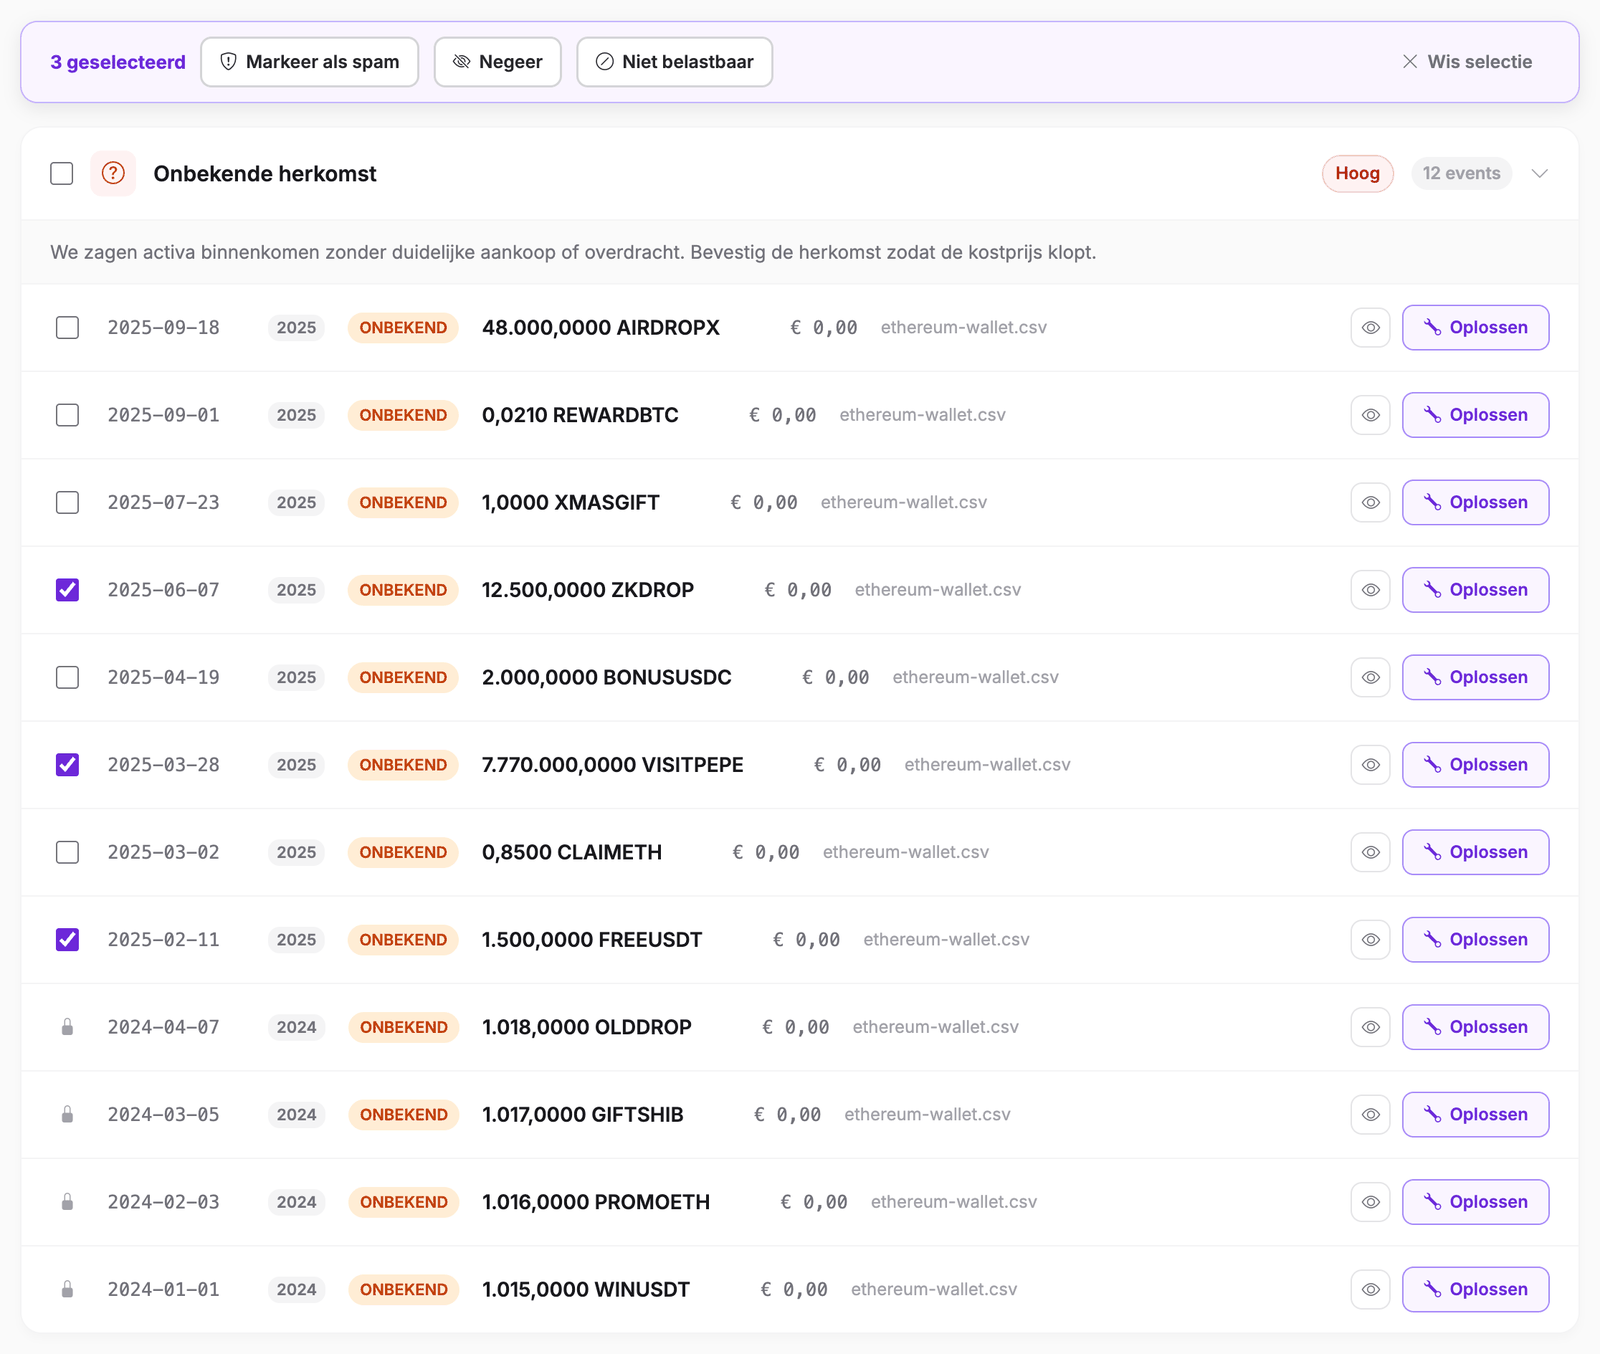Clear selection with Wis selectie
Screen dimensions: 1600x1354
[x=1467, y=62]
